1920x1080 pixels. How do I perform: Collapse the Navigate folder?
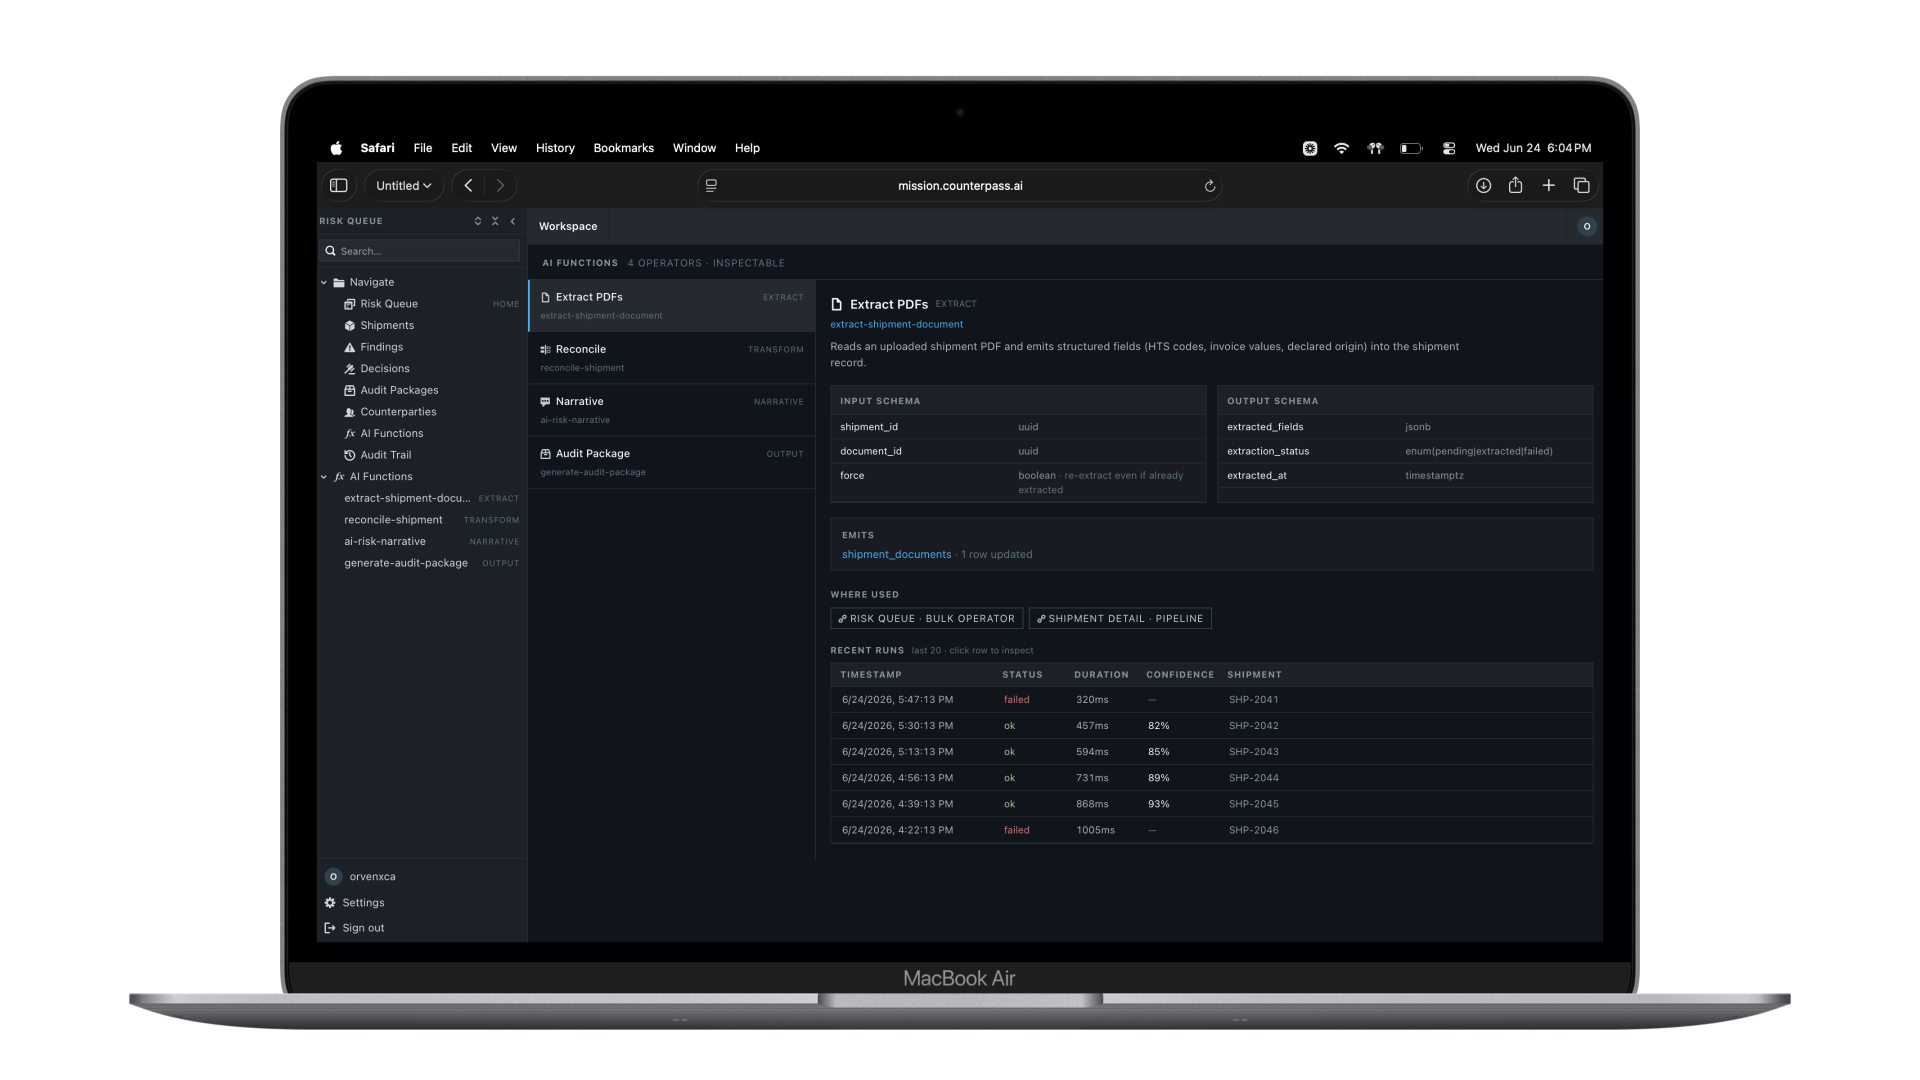pyautogui.click(x=324, y=283)
